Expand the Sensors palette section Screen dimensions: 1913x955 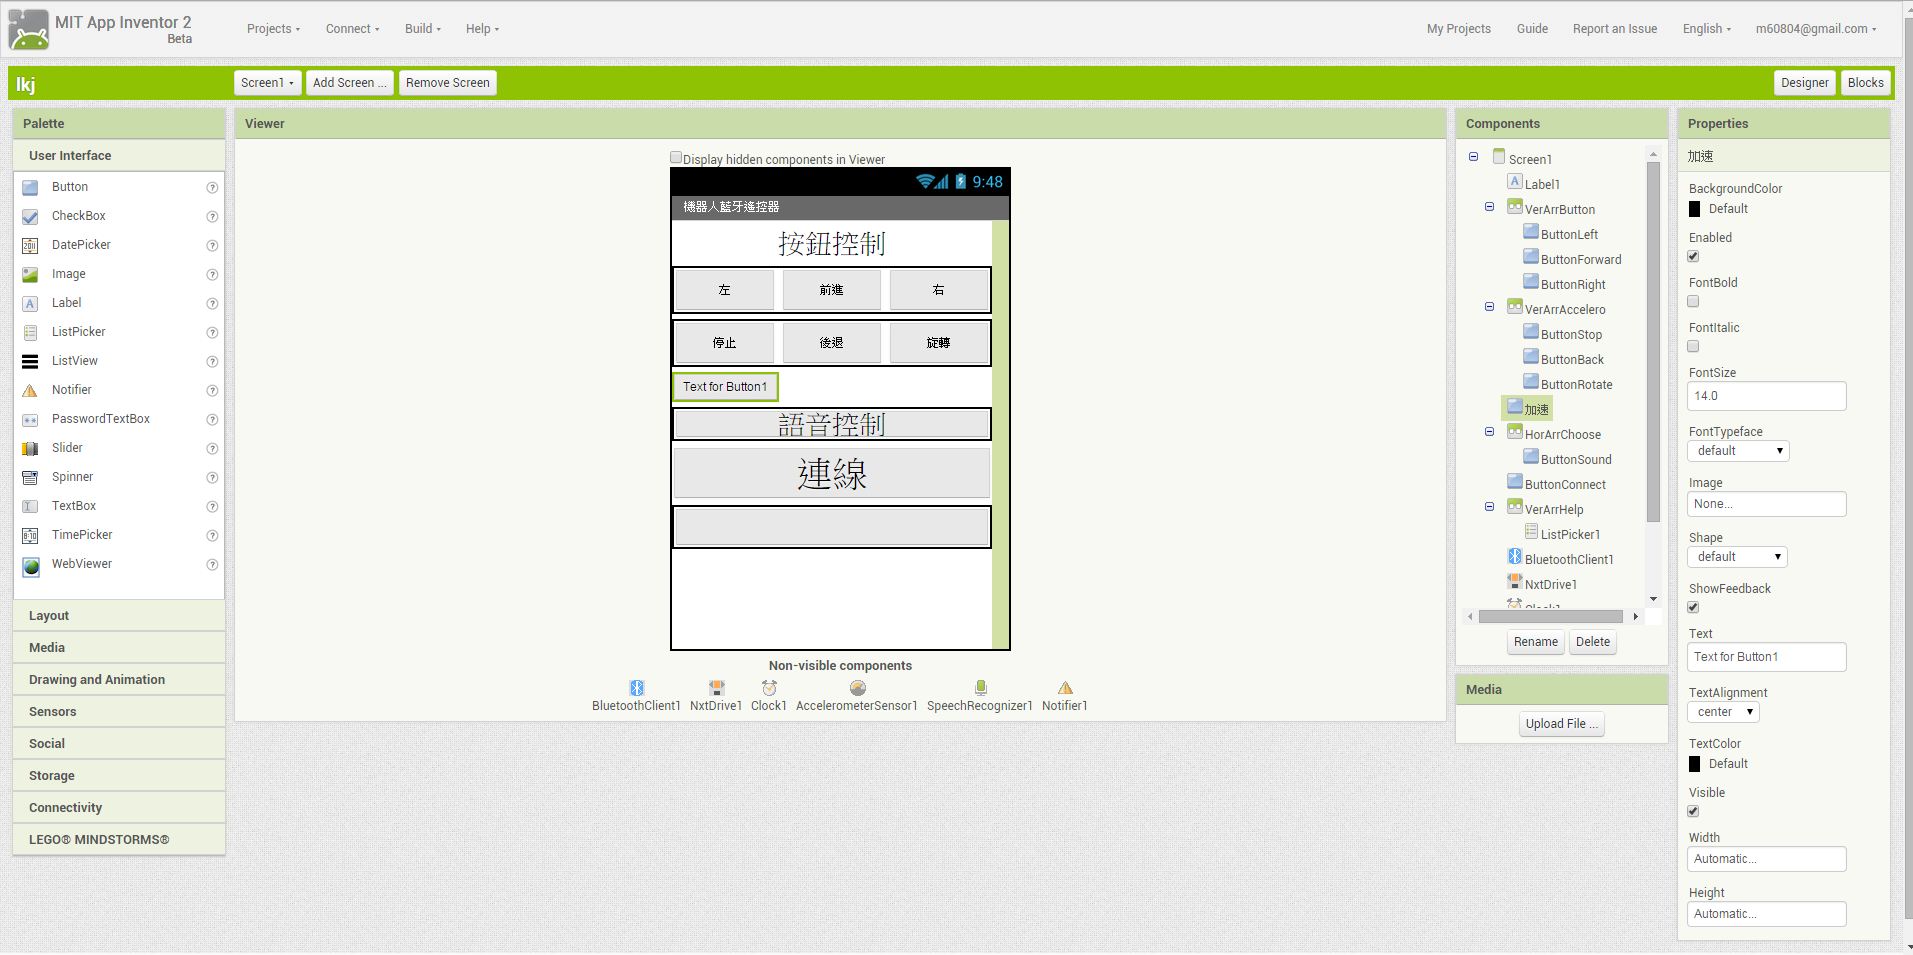[119, 712]
